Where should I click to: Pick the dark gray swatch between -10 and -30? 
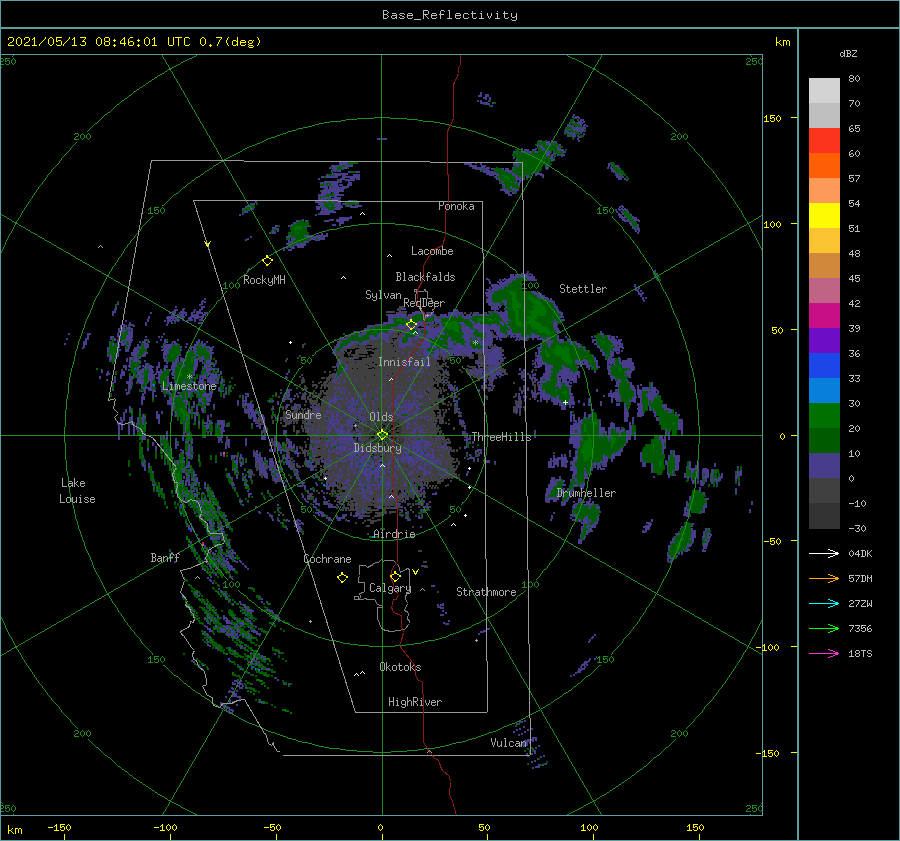click(x=824, y=516)
